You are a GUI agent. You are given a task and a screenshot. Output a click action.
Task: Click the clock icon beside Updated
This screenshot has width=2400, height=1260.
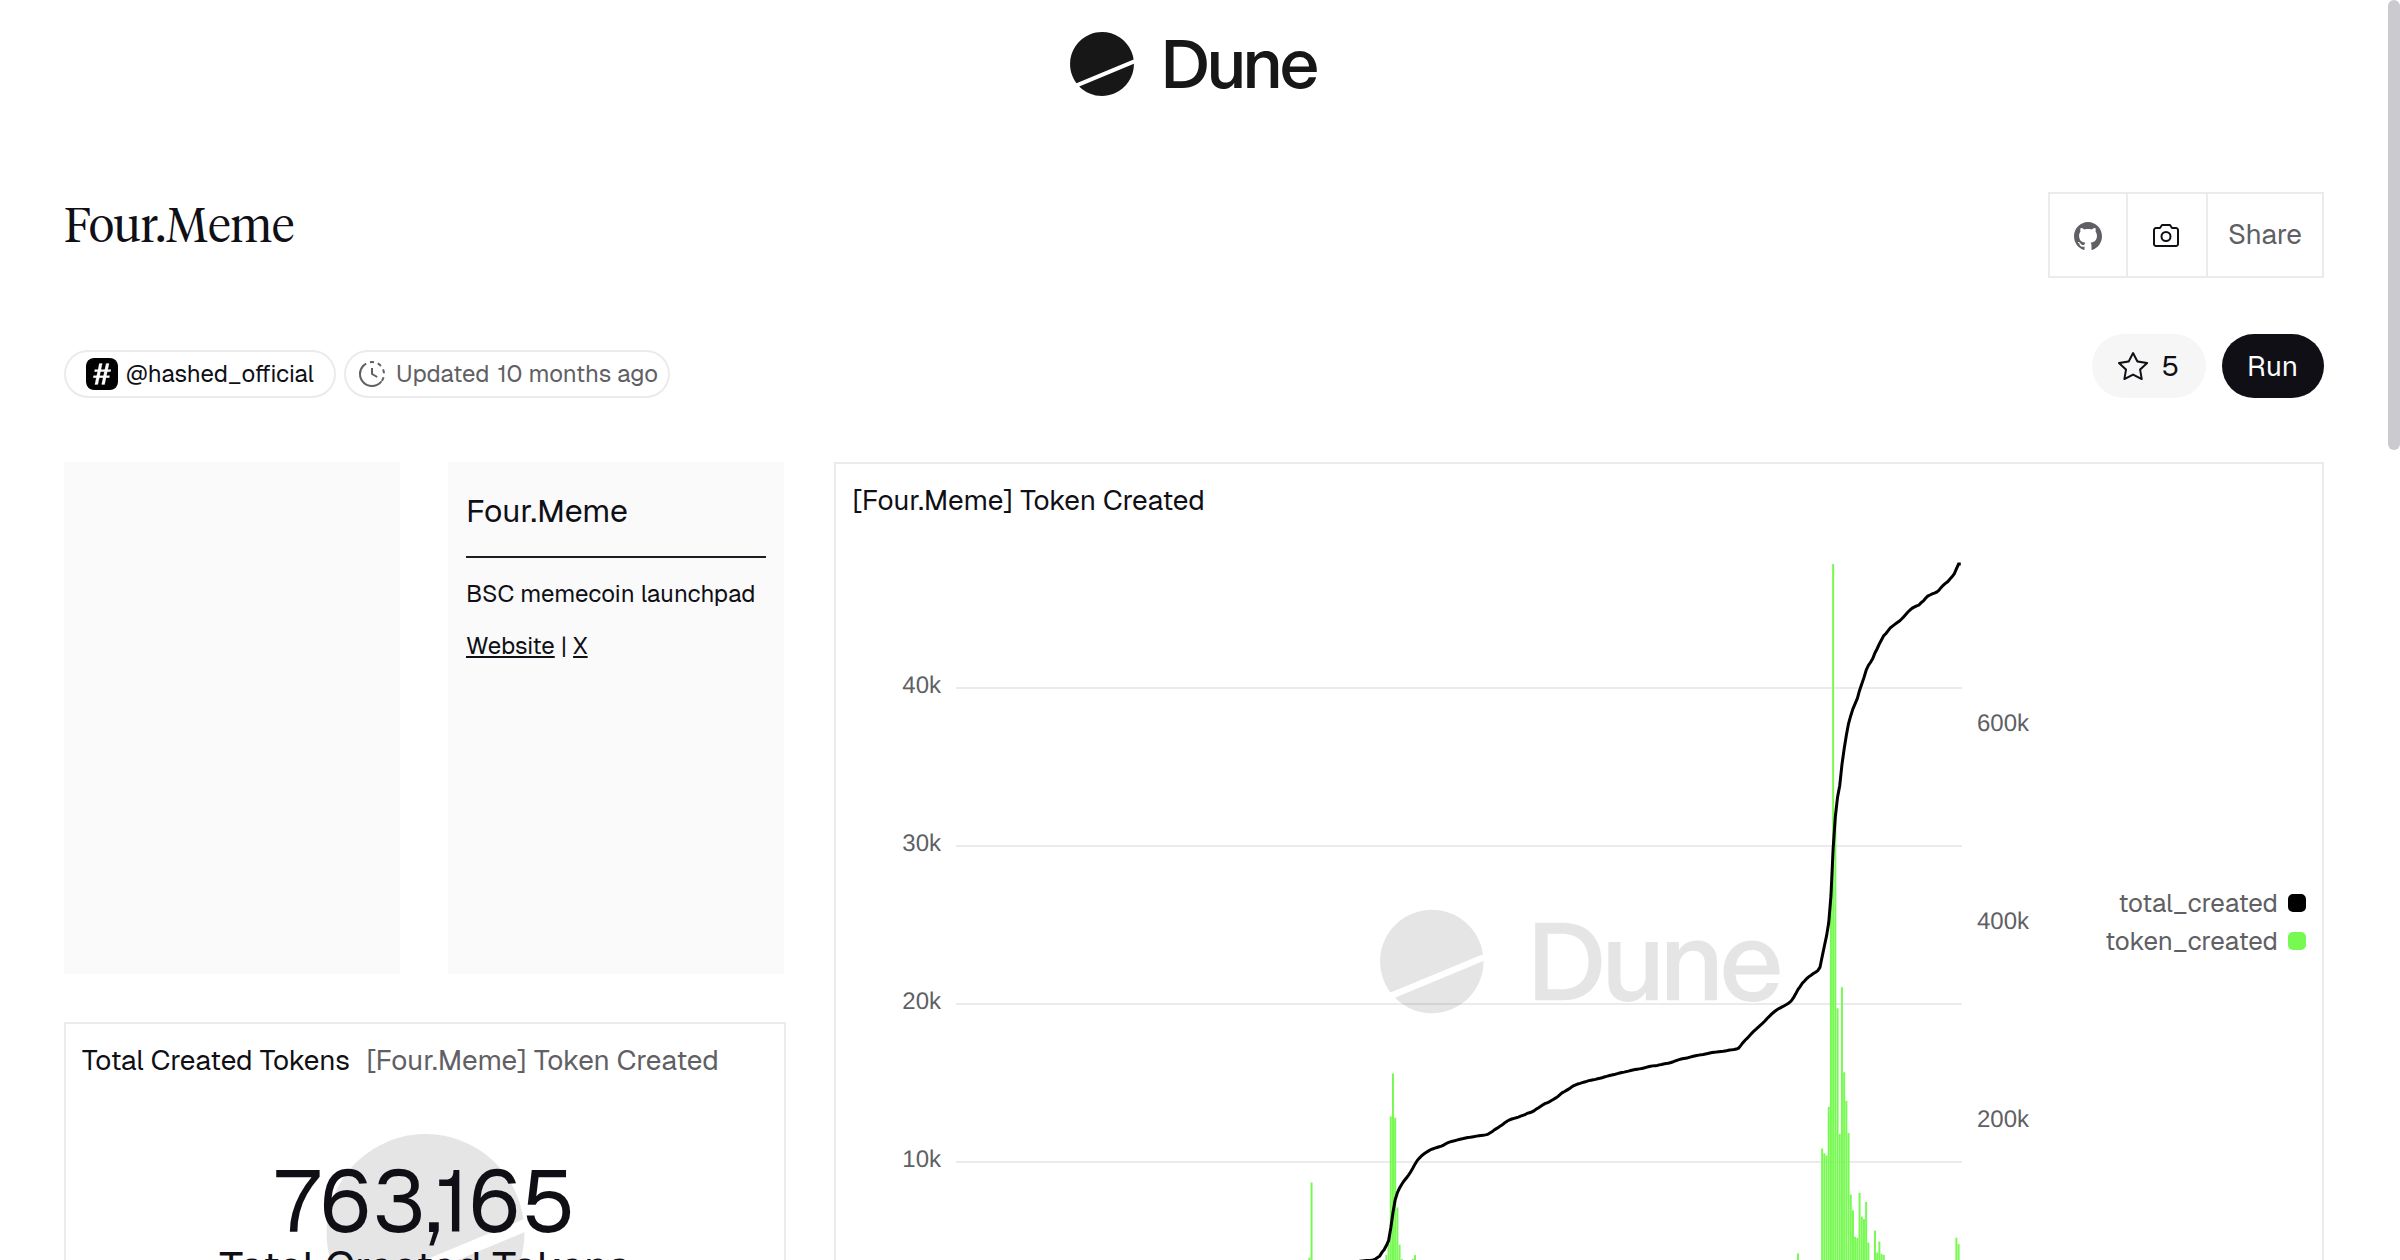click(x=372, y=374)
